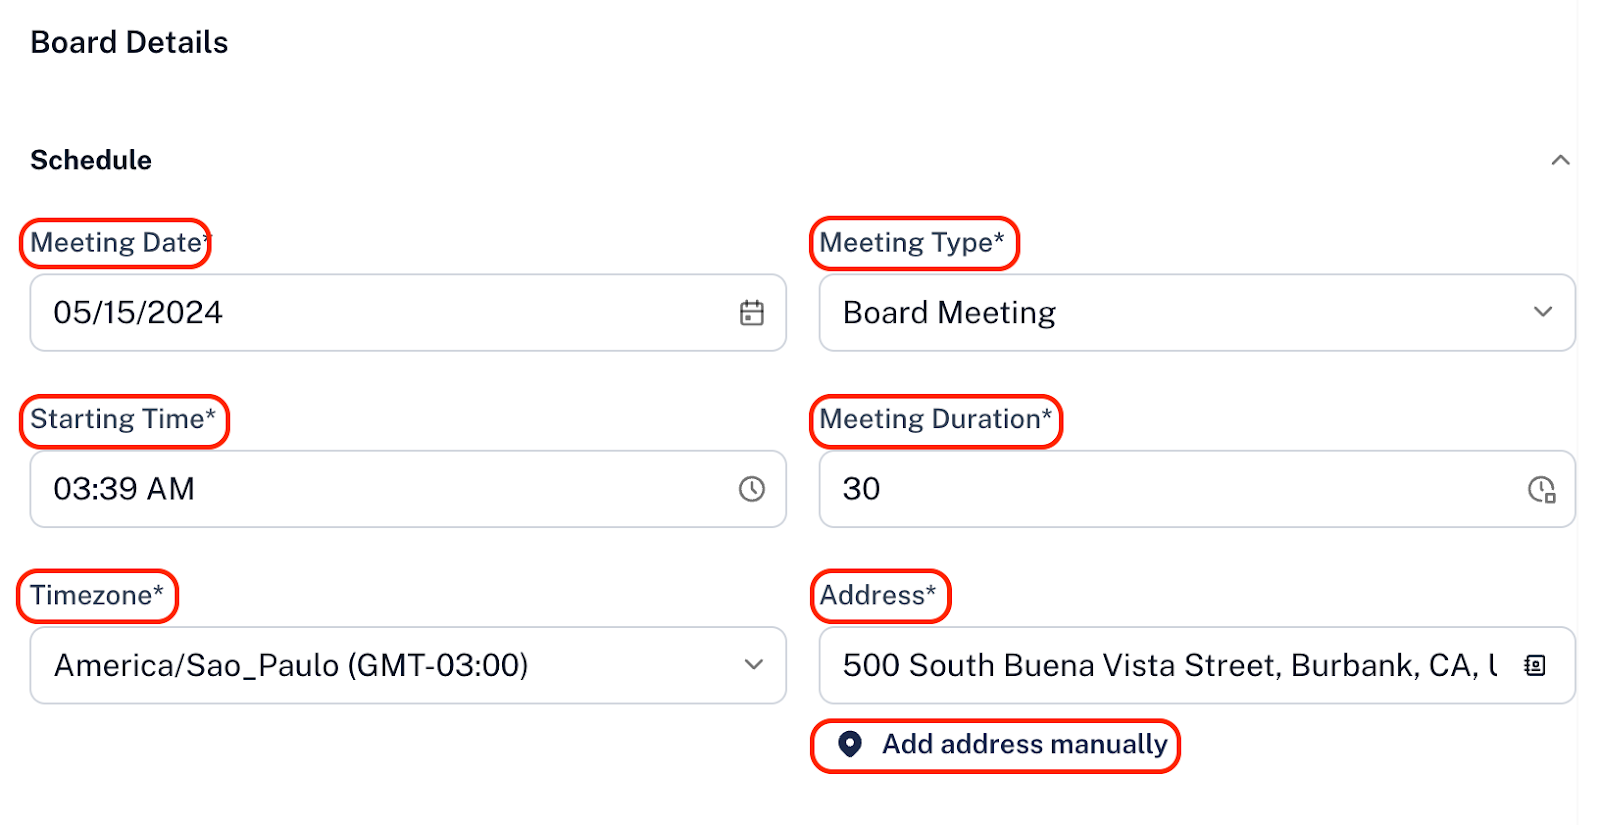The image size is (1600, 825).
Task: Collapse the Schedule section chevron
Action: click(x=1560, y=160)
